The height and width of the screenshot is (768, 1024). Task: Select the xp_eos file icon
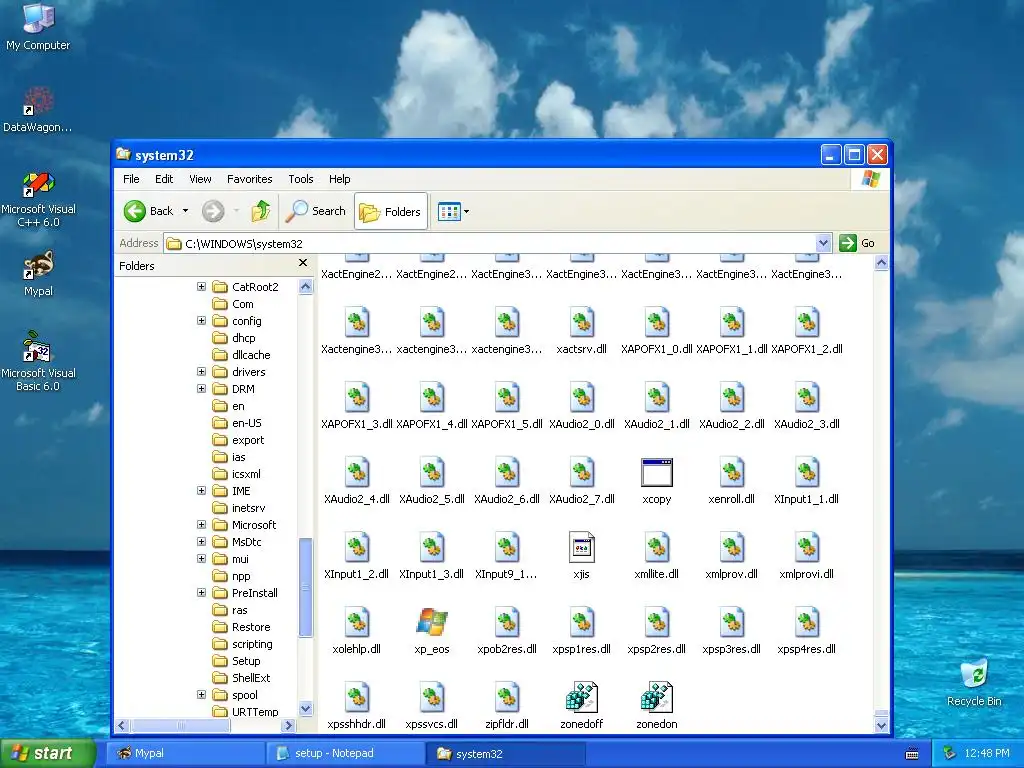point(432,622)
